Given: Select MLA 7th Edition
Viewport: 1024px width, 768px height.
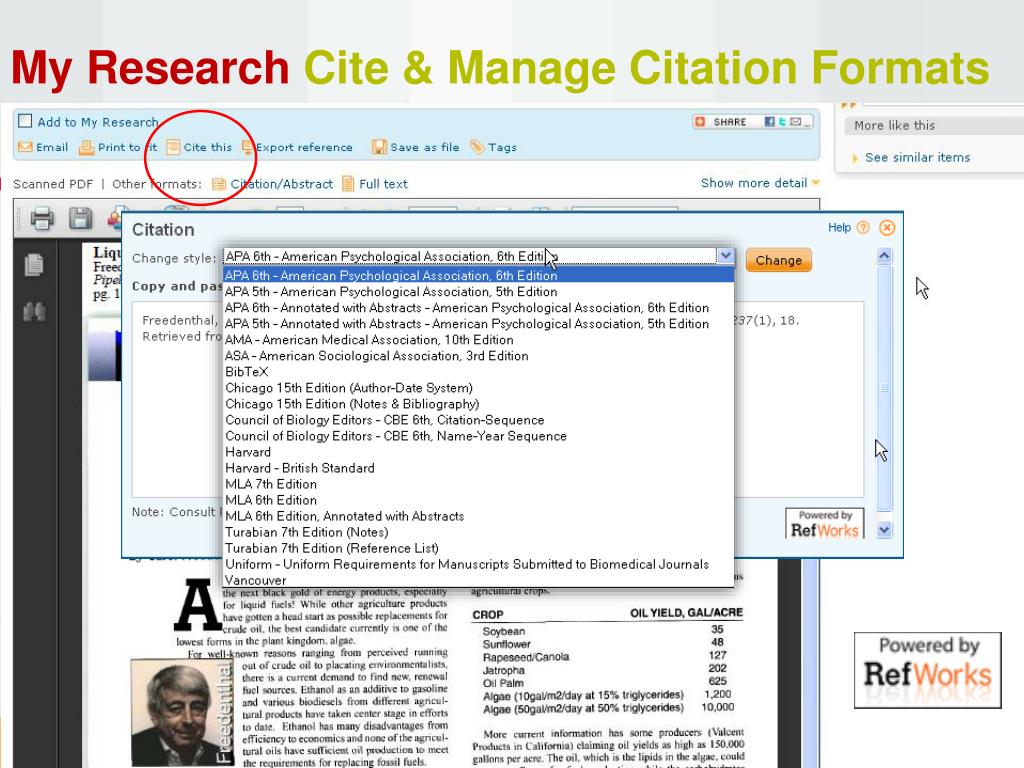Looking at the screenshot, I should pyautogui.click(x=479, y=484).
